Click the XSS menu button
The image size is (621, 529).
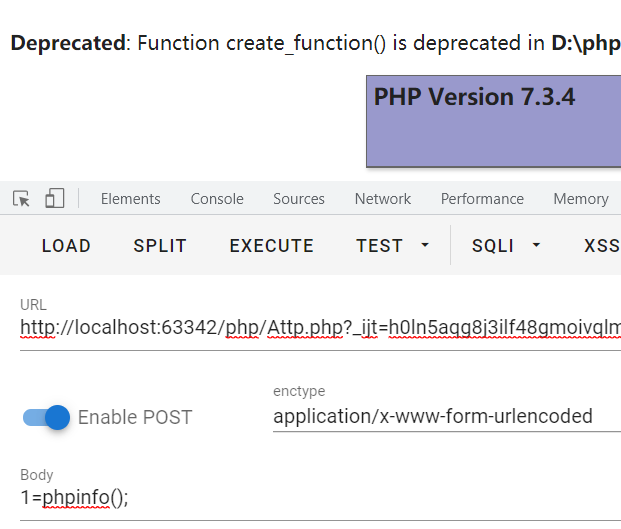point(601,246)
